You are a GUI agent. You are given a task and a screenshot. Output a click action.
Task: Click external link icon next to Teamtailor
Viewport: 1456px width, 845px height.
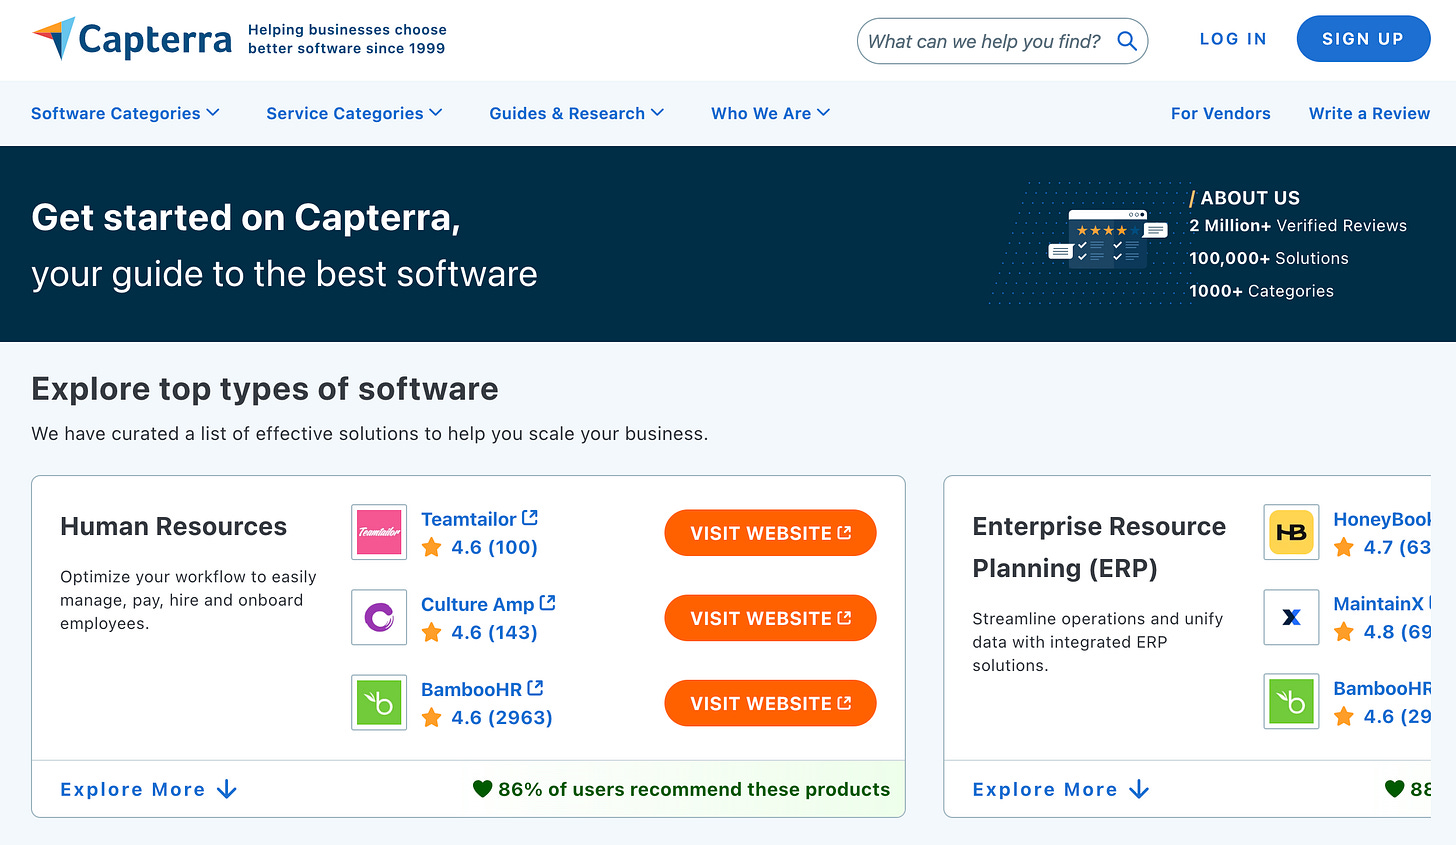[x=530, y=518]
